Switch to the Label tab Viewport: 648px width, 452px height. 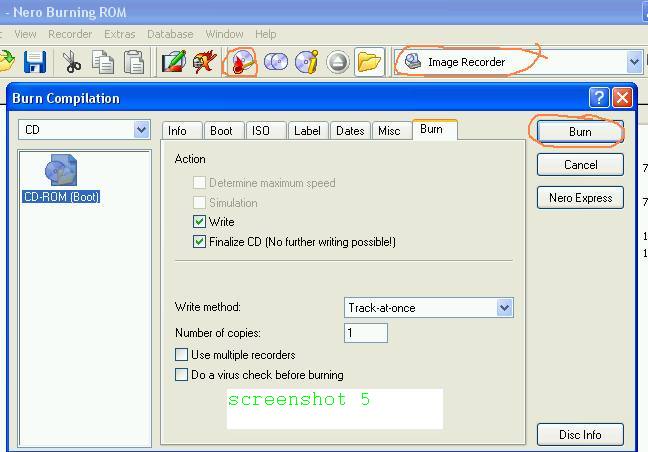[x=307, y=131]
